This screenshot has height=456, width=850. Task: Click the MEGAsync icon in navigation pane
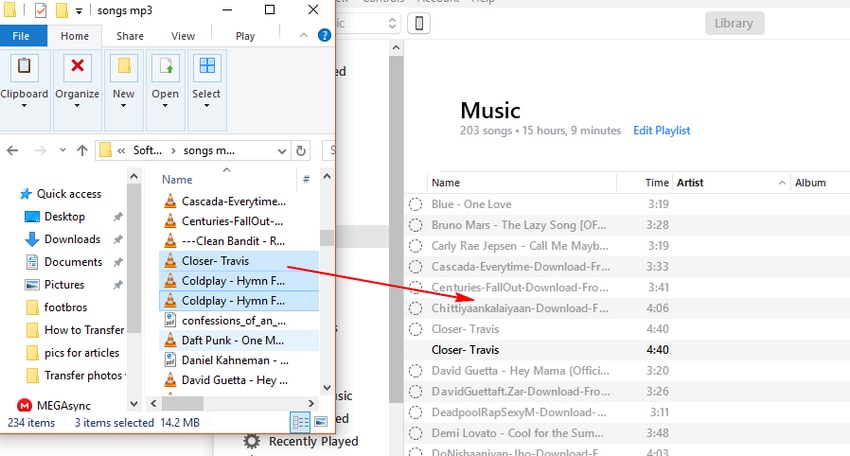click(24, 405)
